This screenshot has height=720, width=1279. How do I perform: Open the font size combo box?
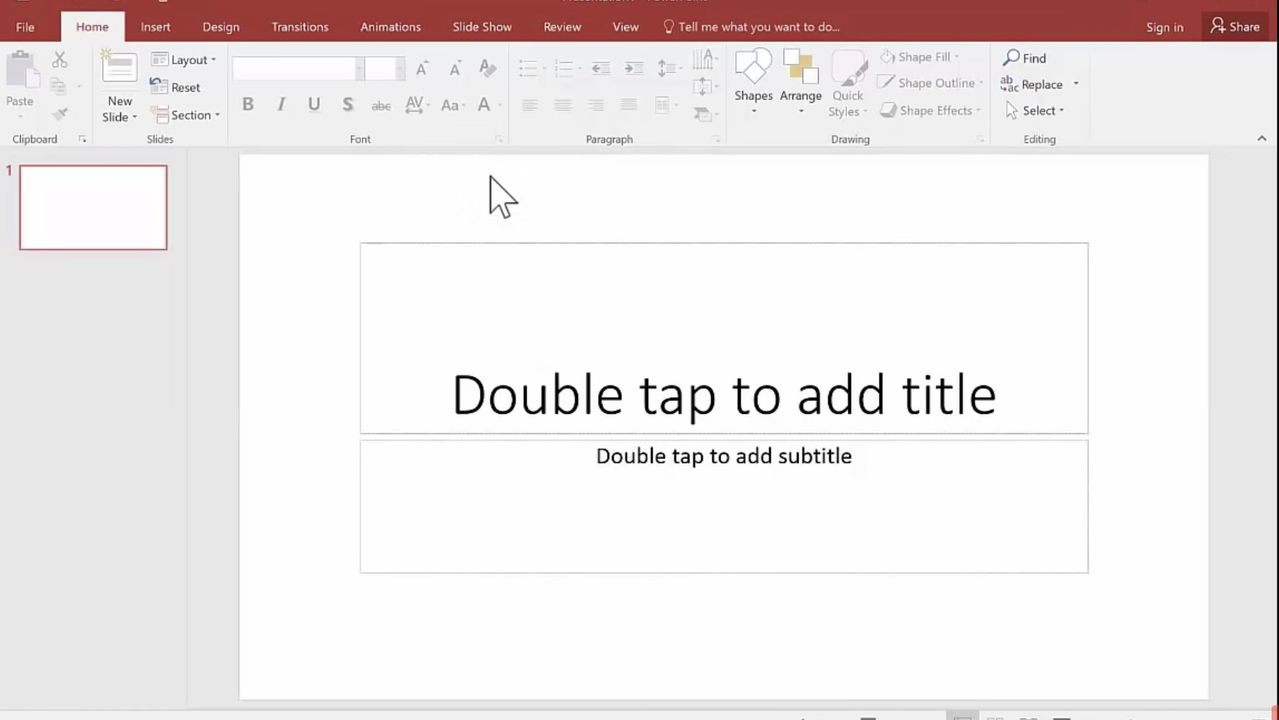384,68
